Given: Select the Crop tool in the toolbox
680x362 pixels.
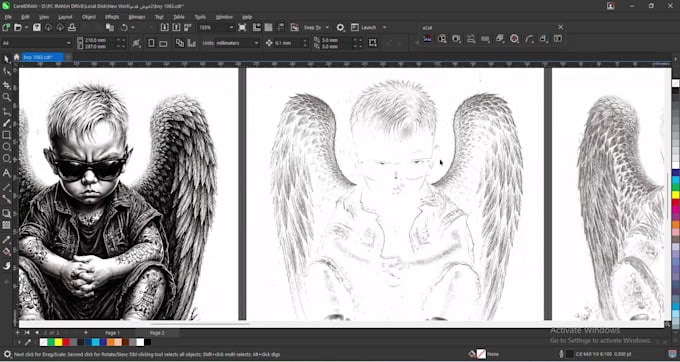Looking at the screenshot, I should click(7, 85).
